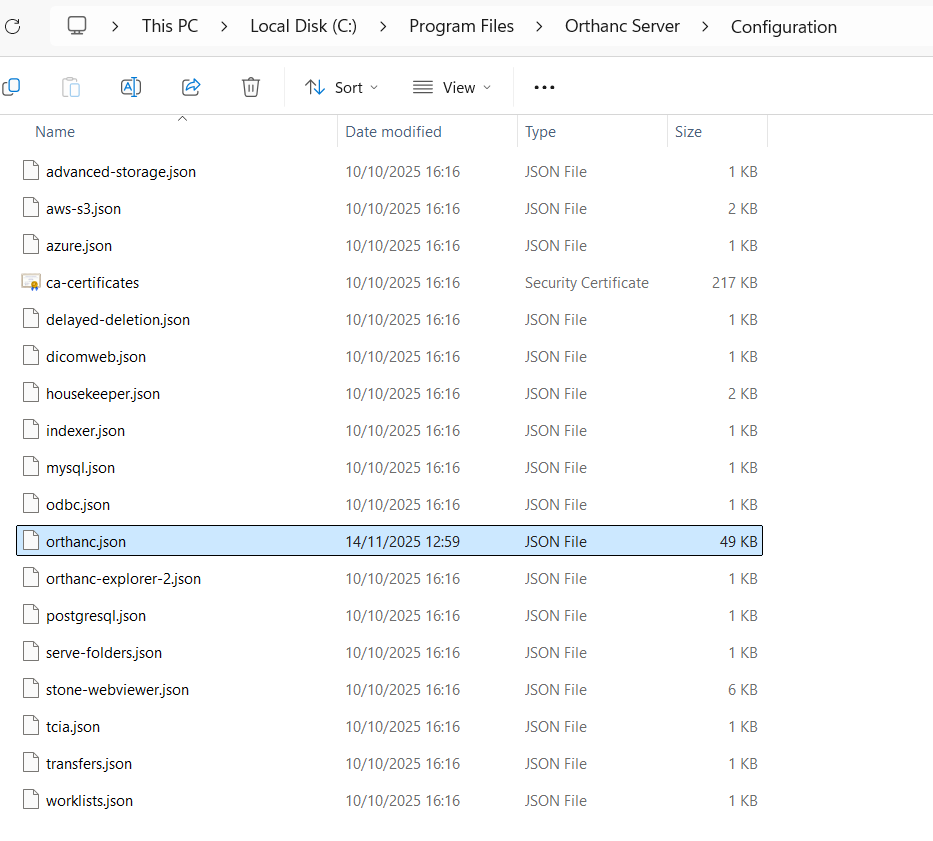The height and width of the screenshot is (841, 933).
Task: Expand the chevron before This PC
Action: point(115,27)
